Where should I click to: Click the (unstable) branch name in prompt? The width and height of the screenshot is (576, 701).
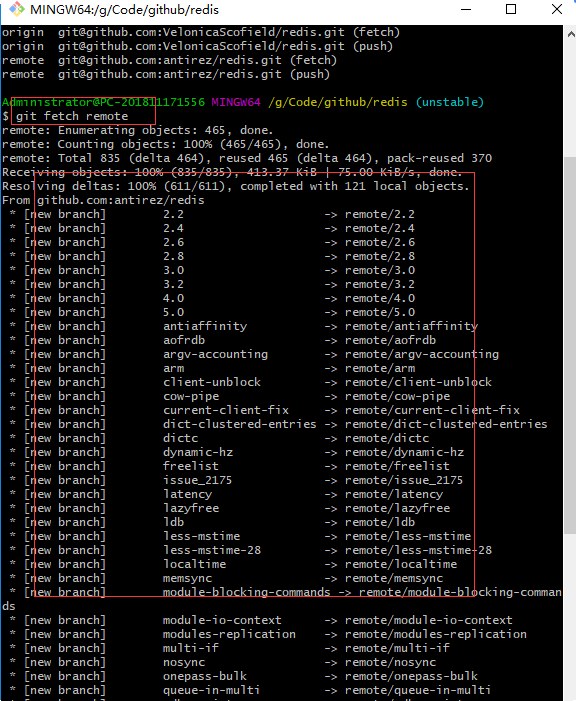click(x=449, y=102)
